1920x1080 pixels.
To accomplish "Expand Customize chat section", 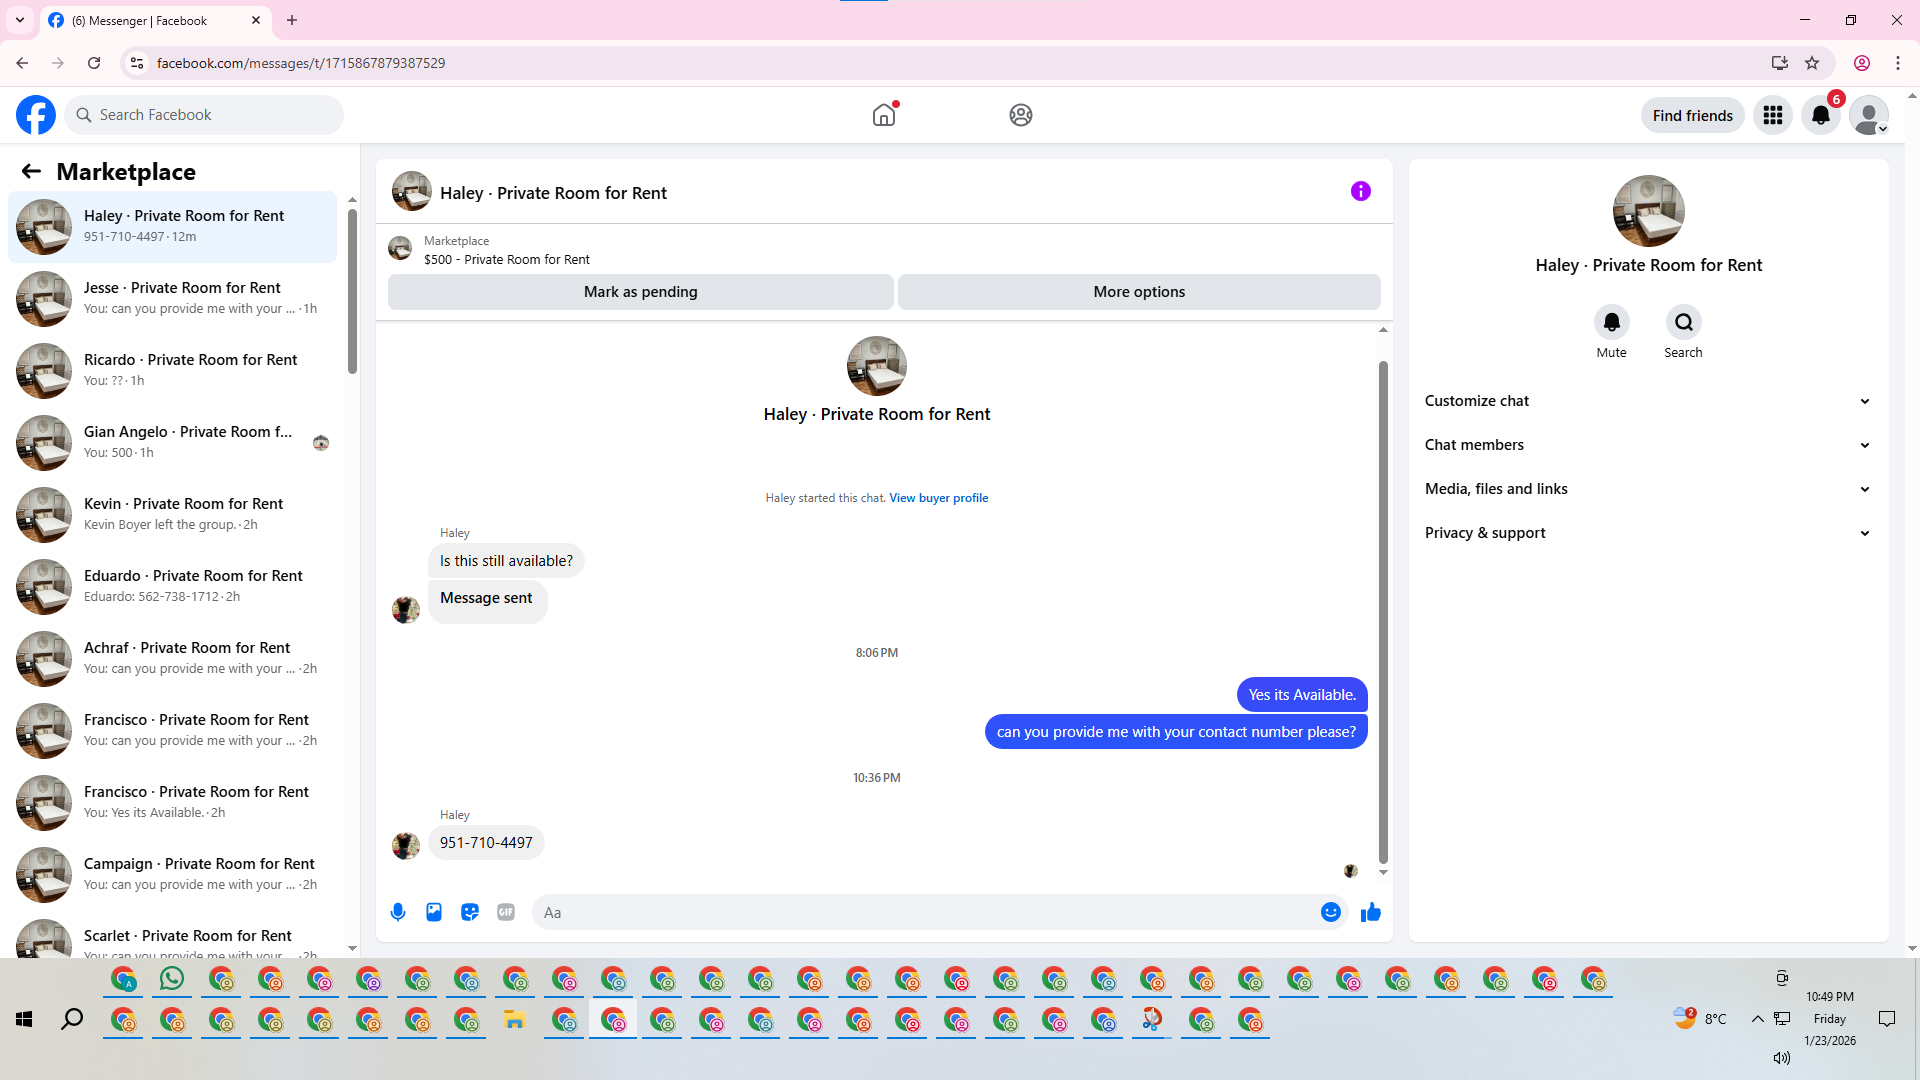I will point(1648,401).
